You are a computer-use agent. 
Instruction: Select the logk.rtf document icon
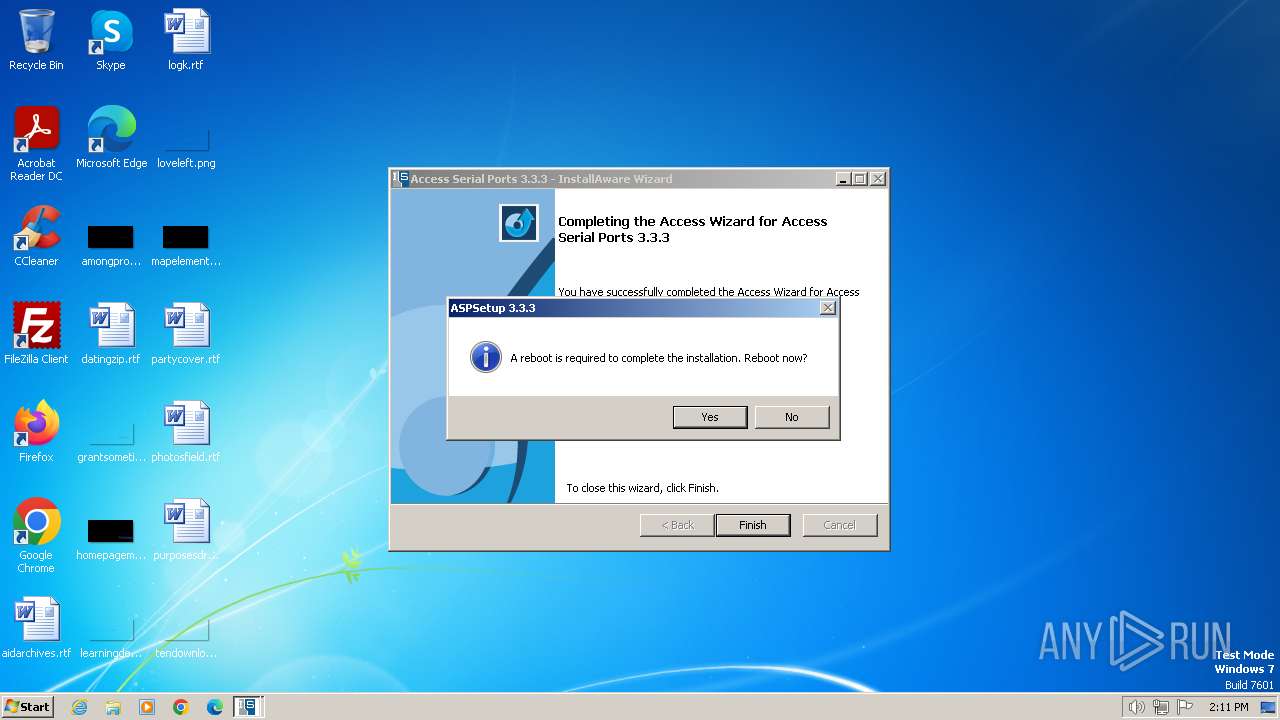pyautogui.click(x=186, y=40)
